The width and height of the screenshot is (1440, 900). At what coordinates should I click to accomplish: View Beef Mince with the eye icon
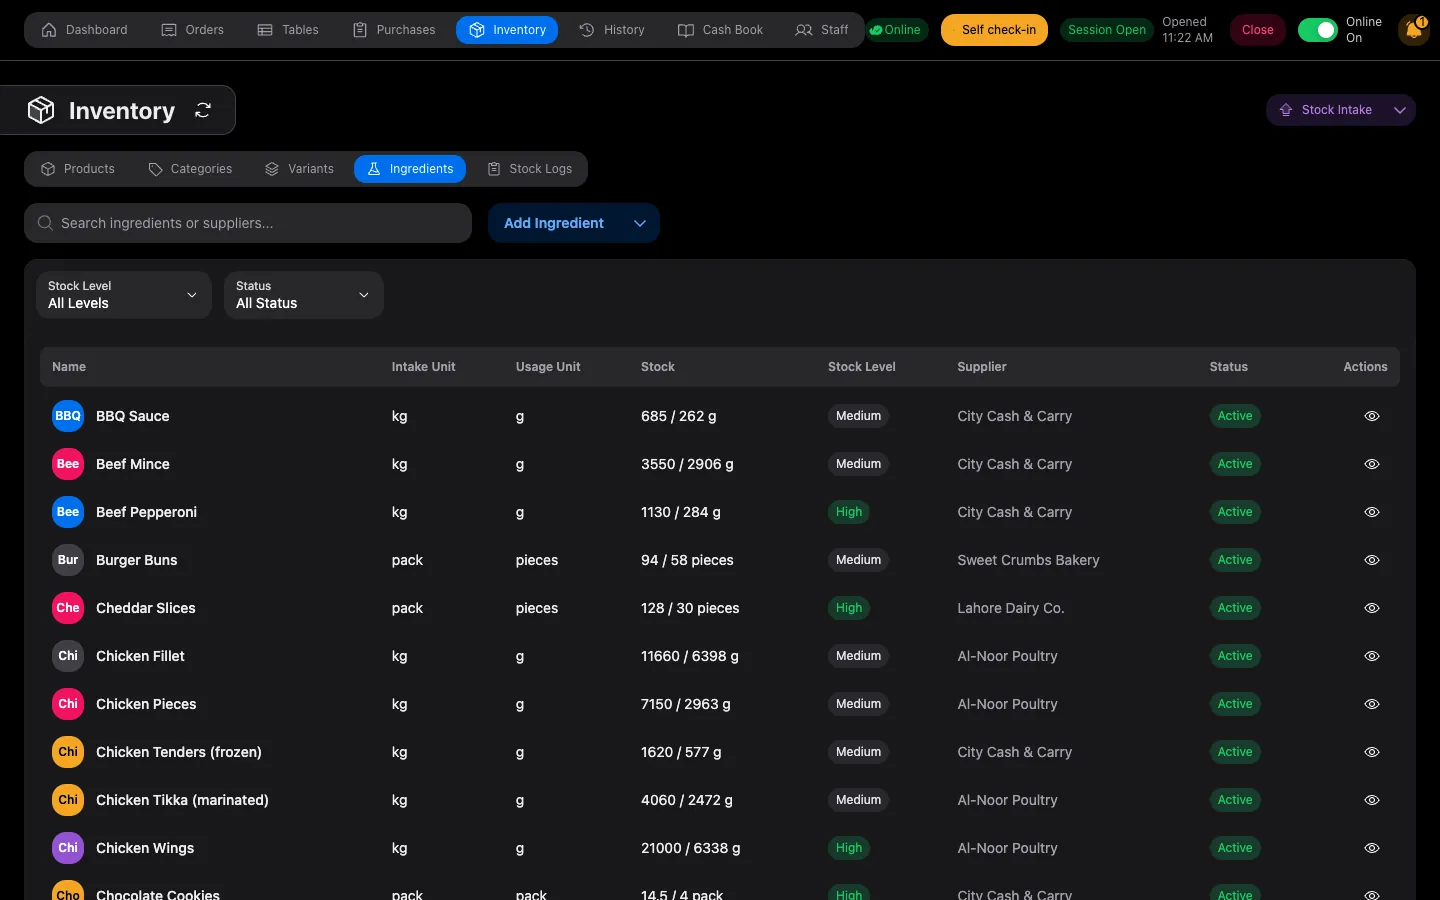(1372, 464)
